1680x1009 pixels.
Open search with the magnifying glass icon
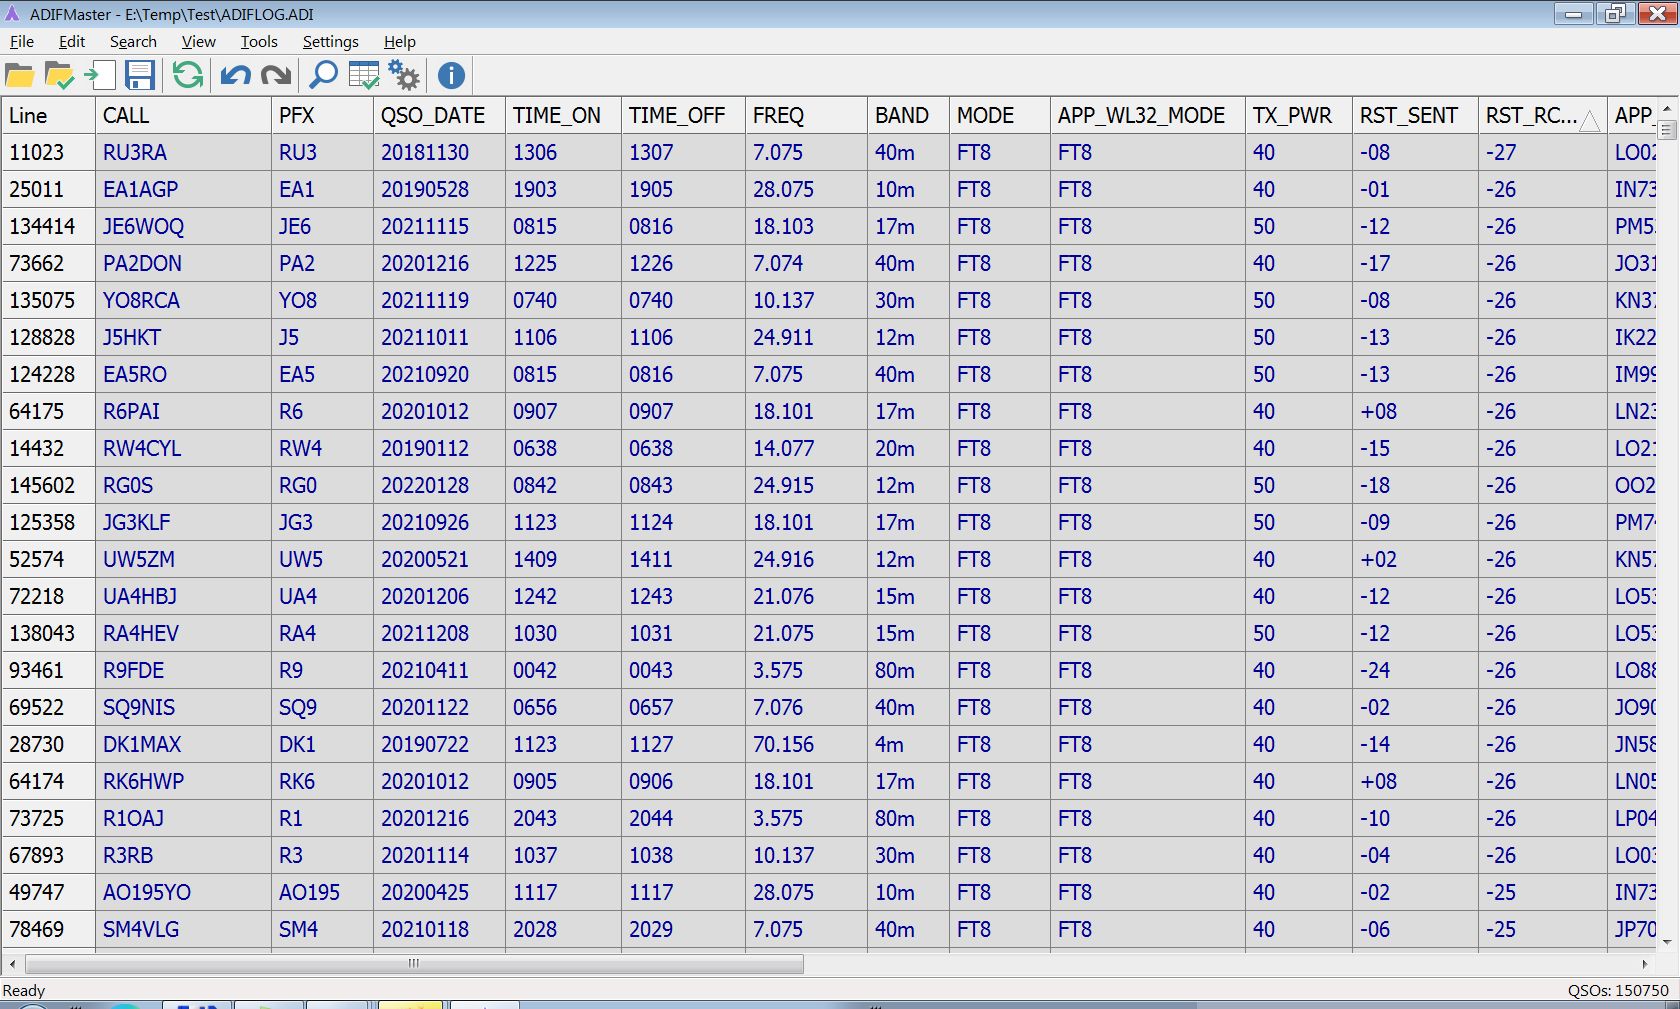pyautogui.click(x=323, y=76)
